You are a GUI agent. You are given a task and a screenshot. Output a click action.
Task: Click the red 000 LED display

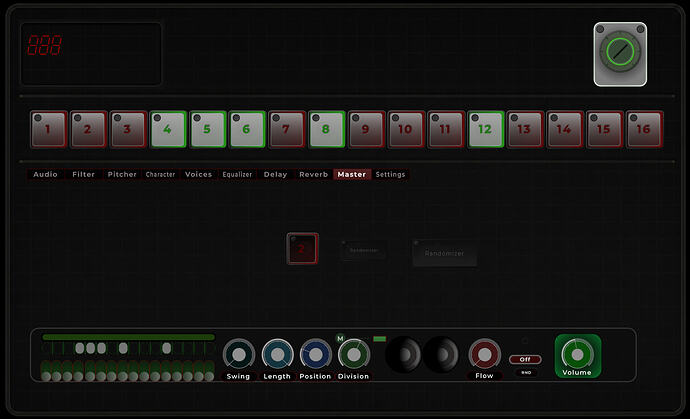(x=44, y=45)
